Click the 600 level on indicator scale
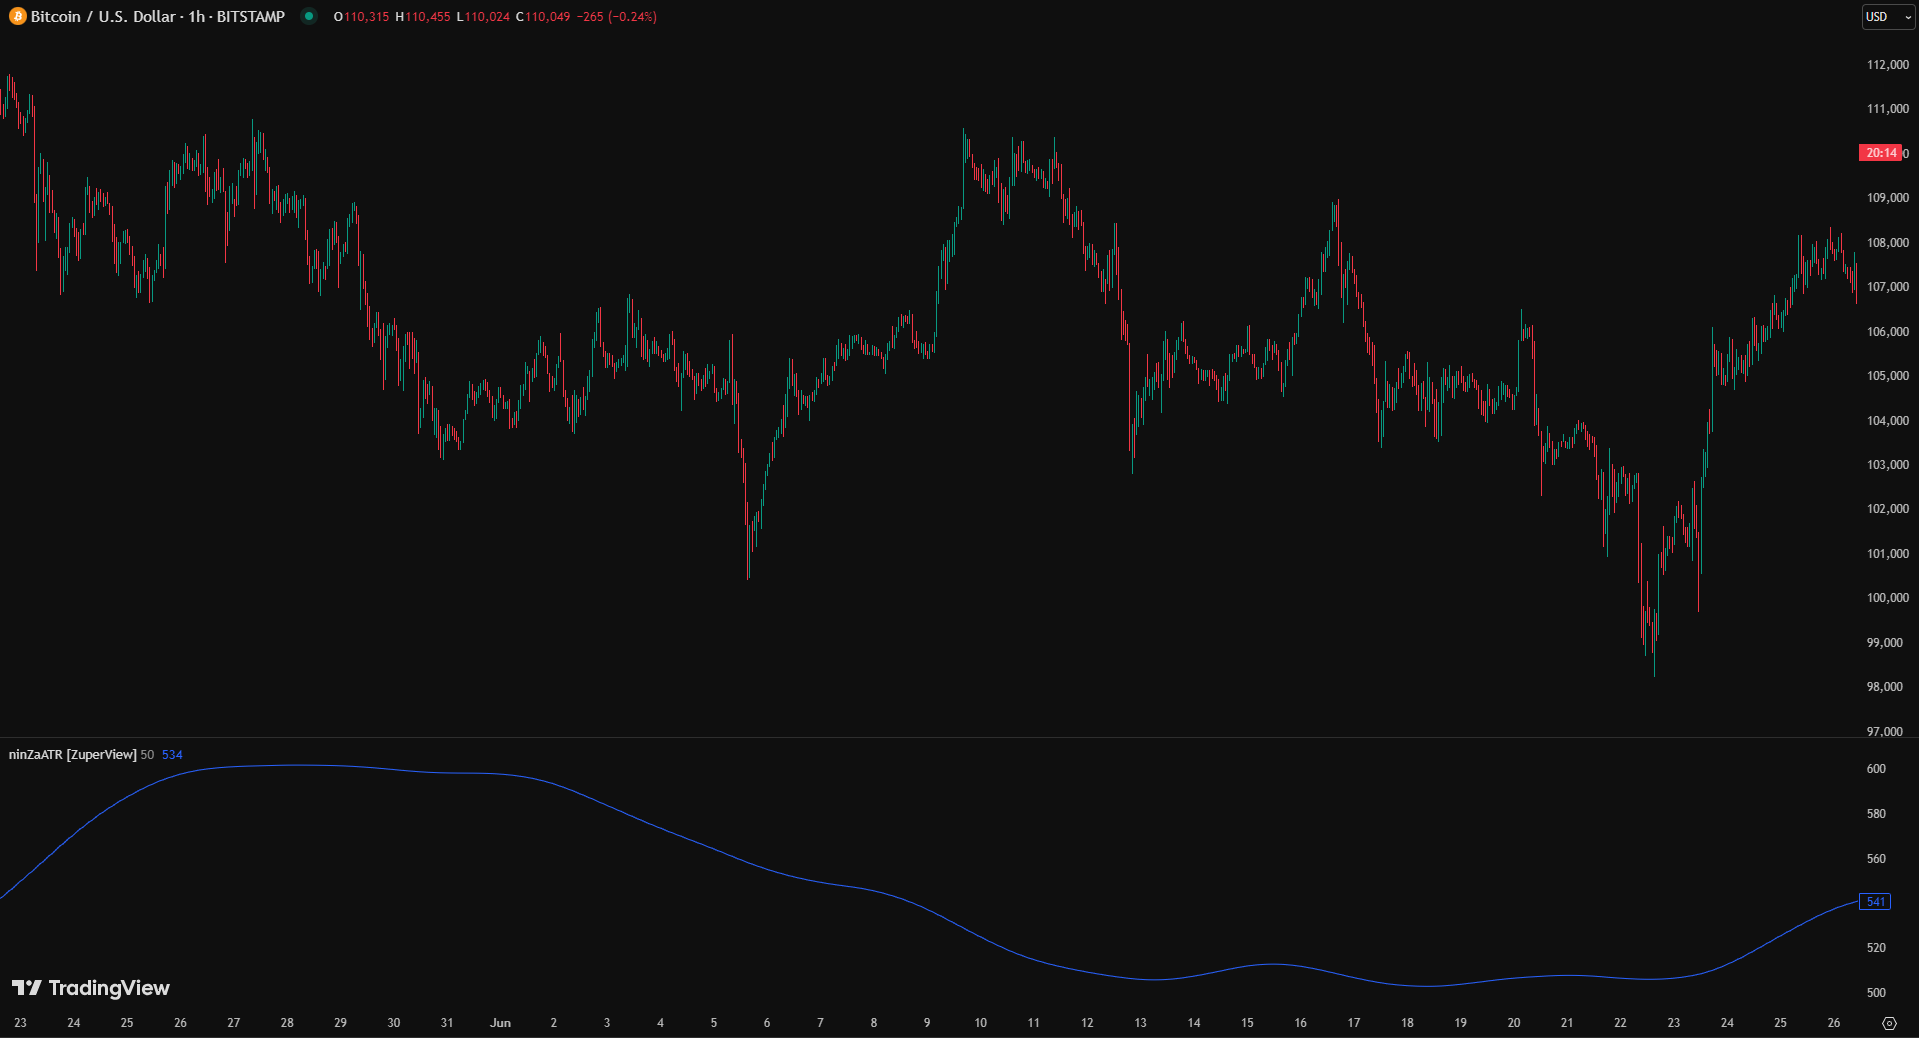Image resolution: width=1919 pixels, height=1038 pixels. click(1876, 769)
